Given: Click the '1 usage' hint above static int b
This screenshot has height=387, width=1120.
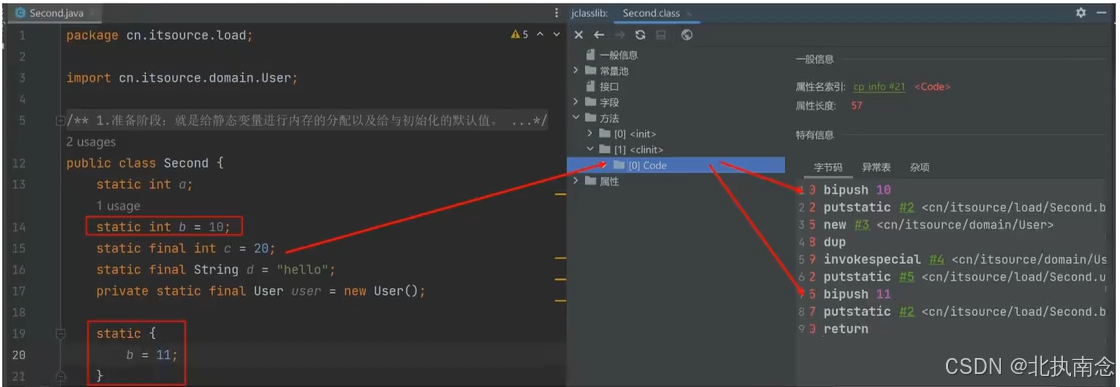Looking at the screenshot, I should pos(118,206).
